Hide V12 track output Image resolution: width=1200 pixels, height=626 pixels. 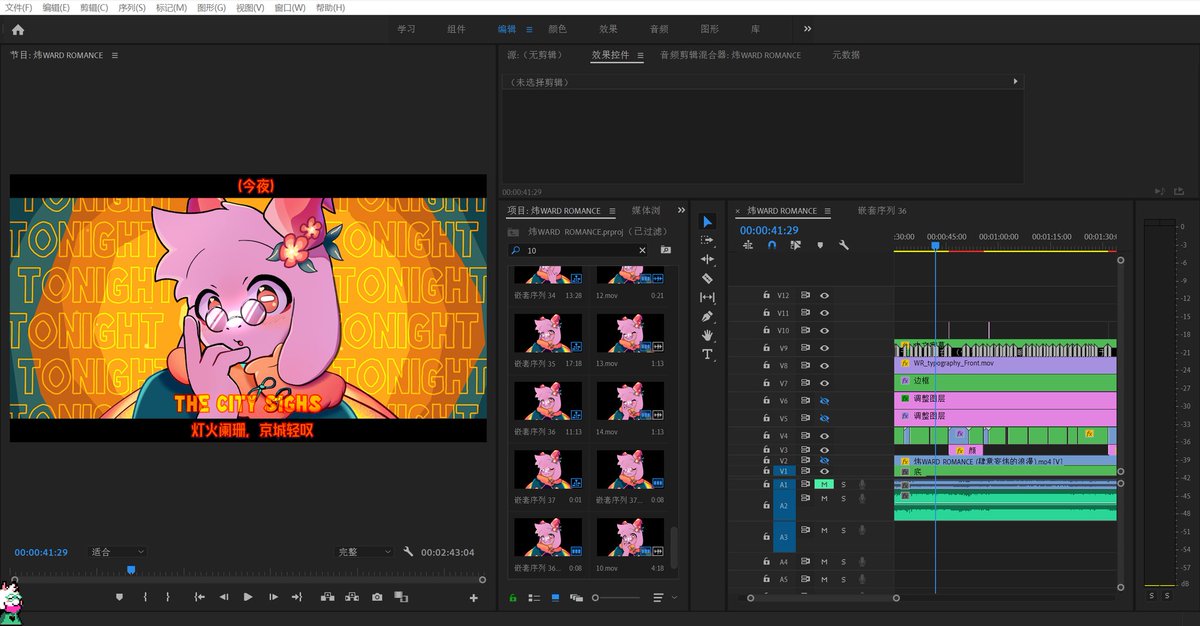[x=825, y=295]
